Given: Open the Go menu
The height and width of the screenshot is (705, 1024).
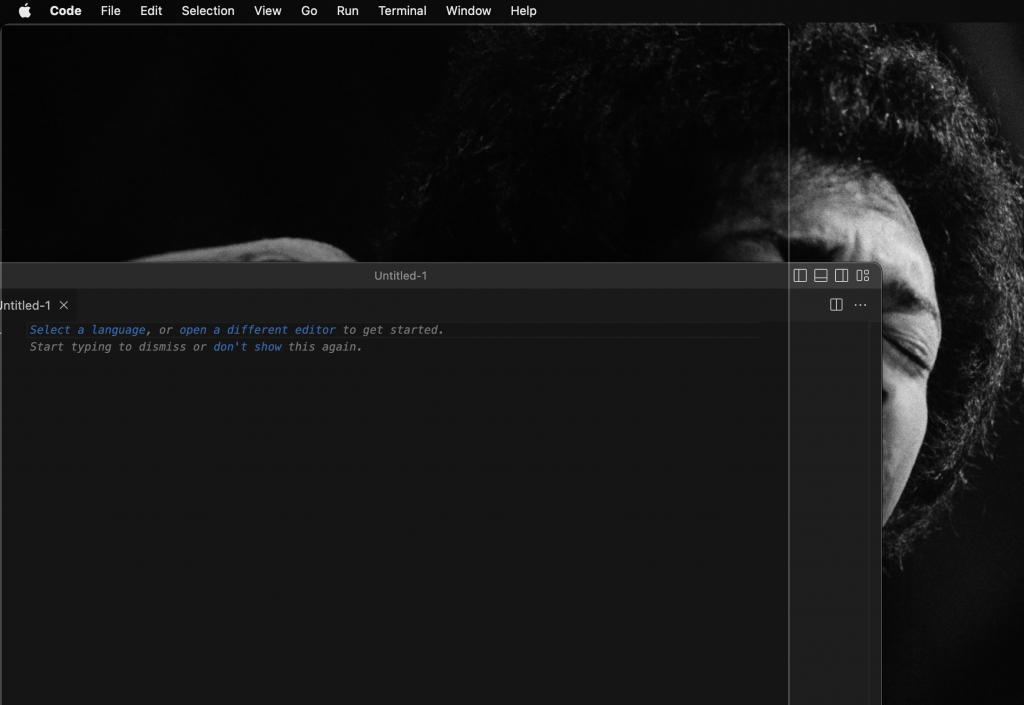Looking at the screenshot, I should click(x=309, y=11).
